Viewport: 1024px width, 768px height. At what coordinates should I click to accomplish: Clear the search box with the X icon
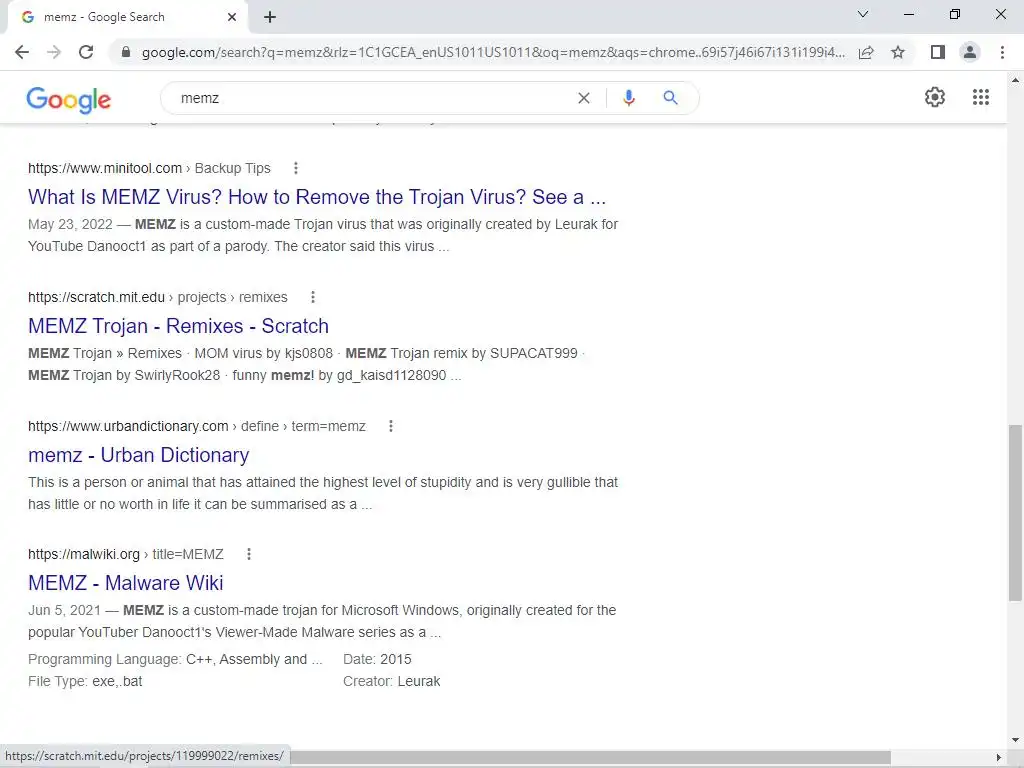pyautogui.click(x=584, y=98)
